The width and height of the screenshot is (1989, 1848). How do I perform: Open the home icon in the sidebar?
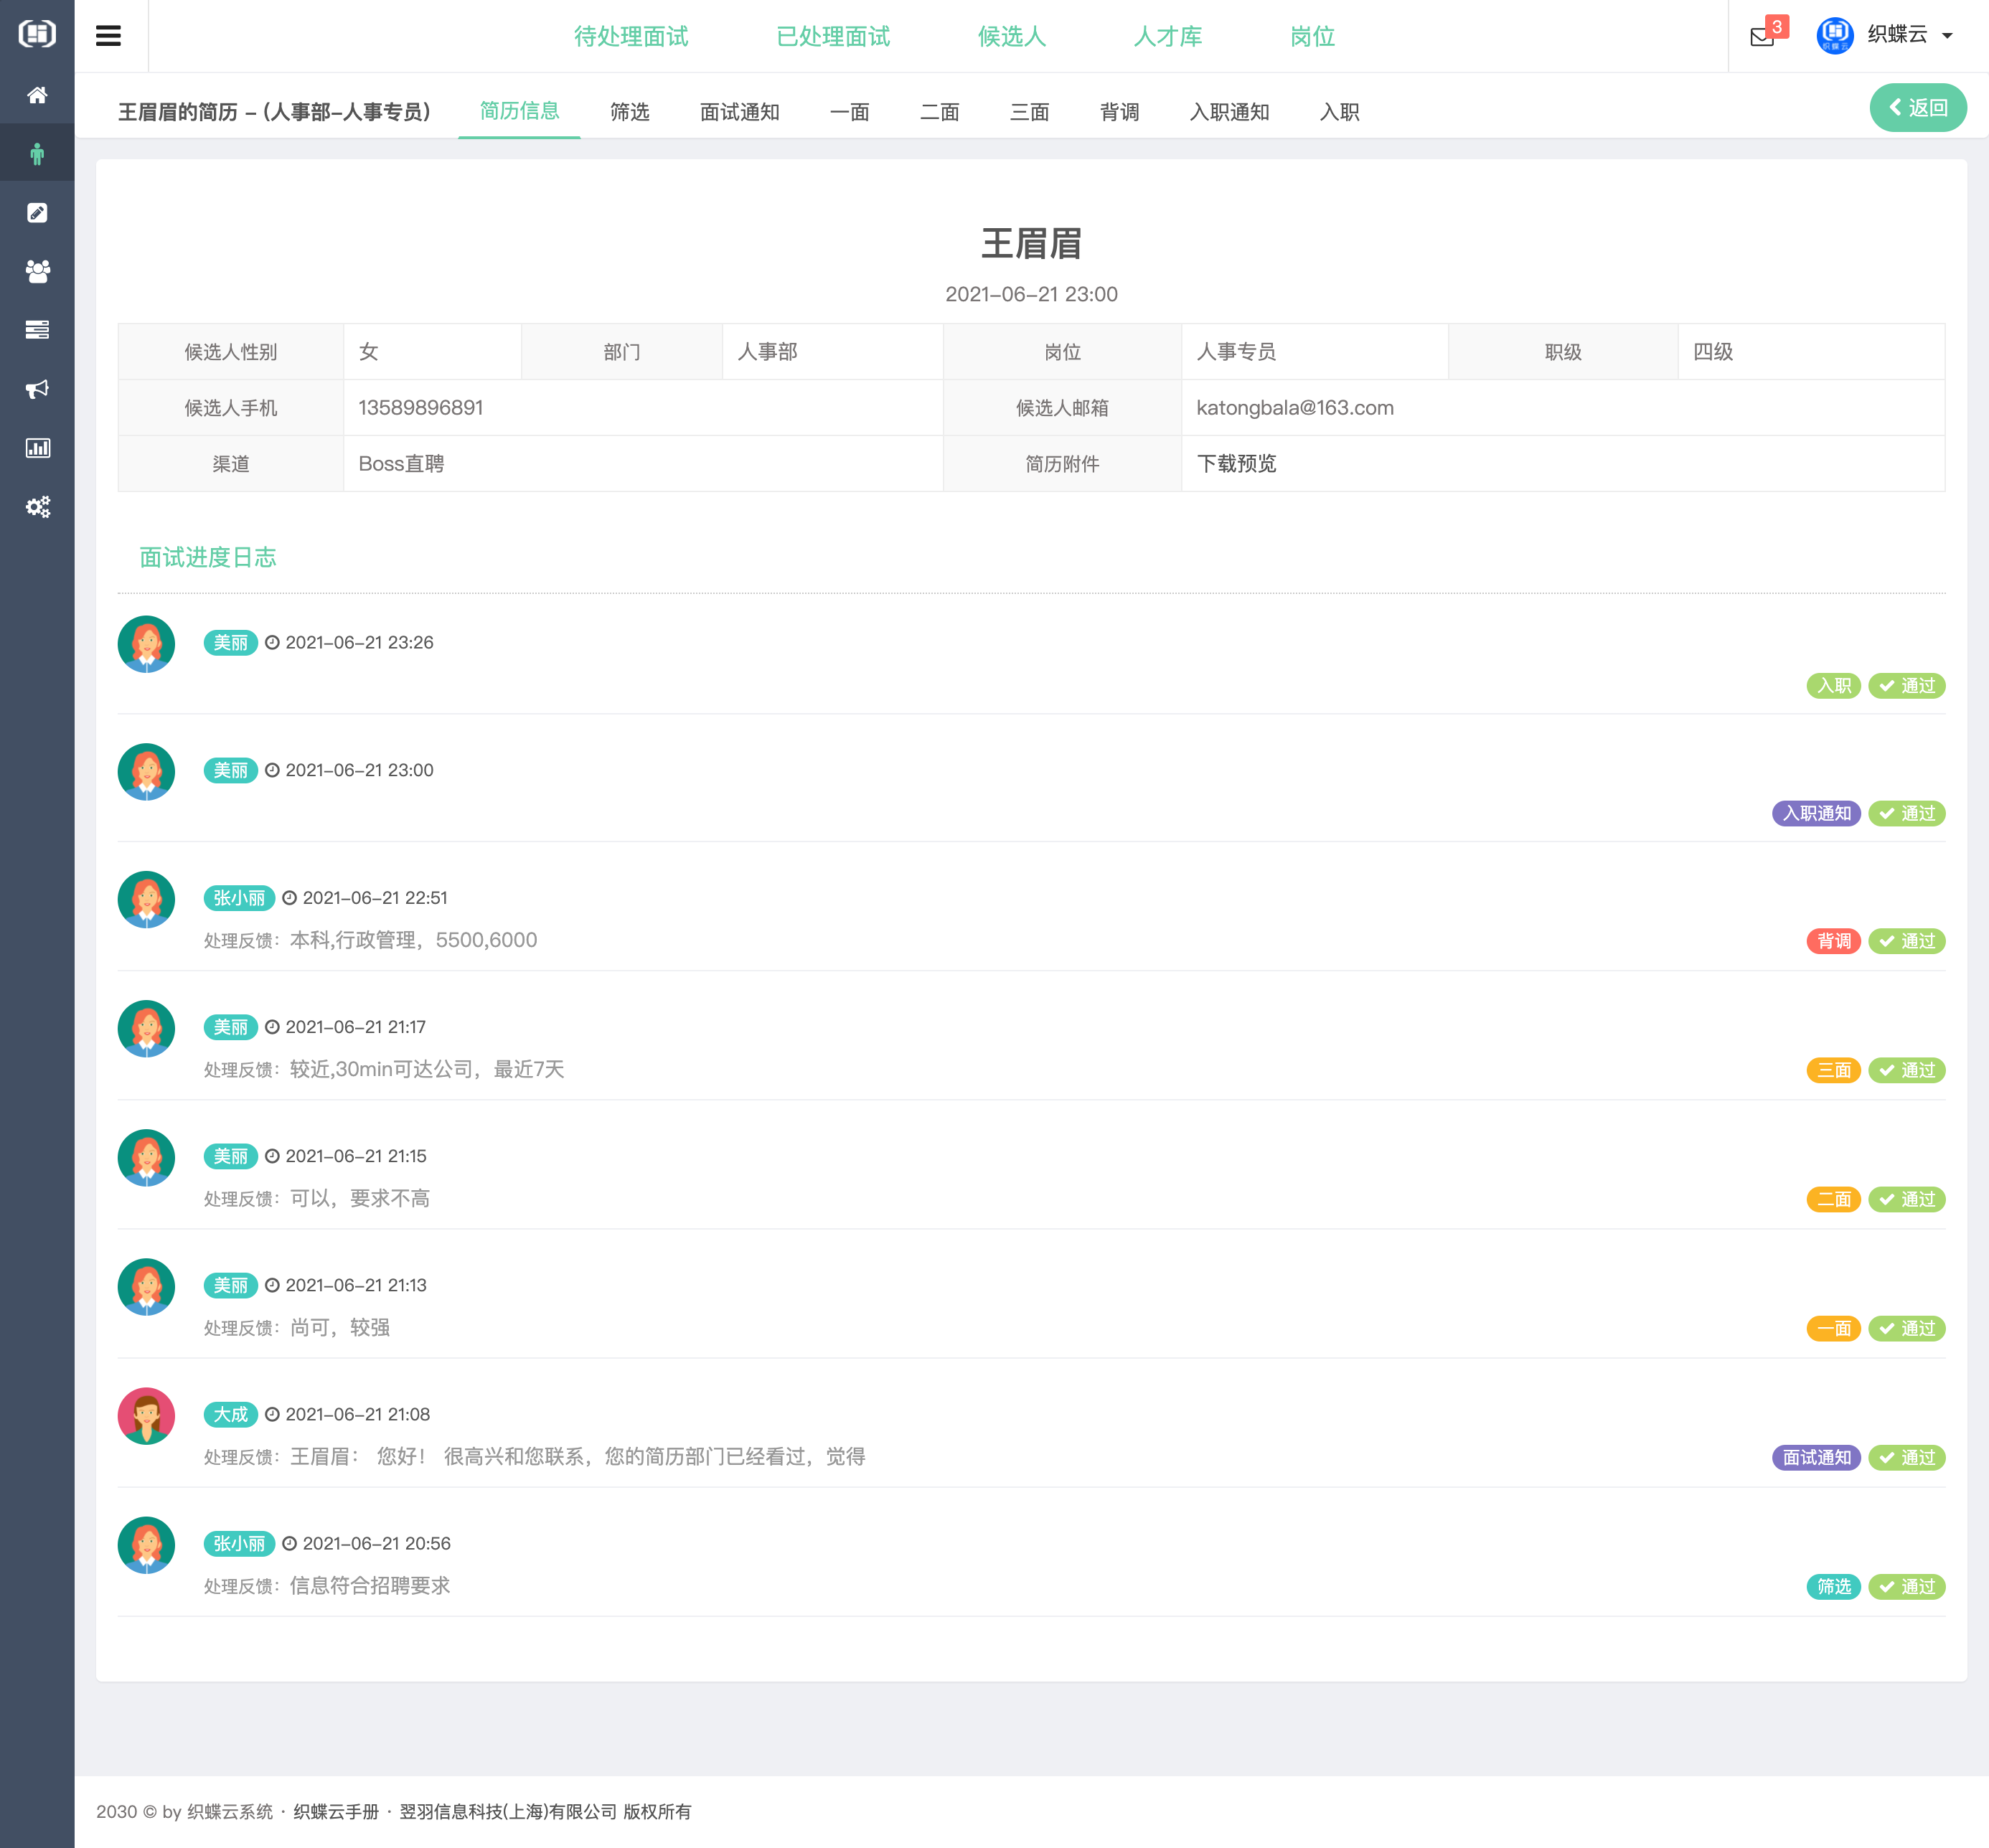pyautogui.click(x=37, y=94)
